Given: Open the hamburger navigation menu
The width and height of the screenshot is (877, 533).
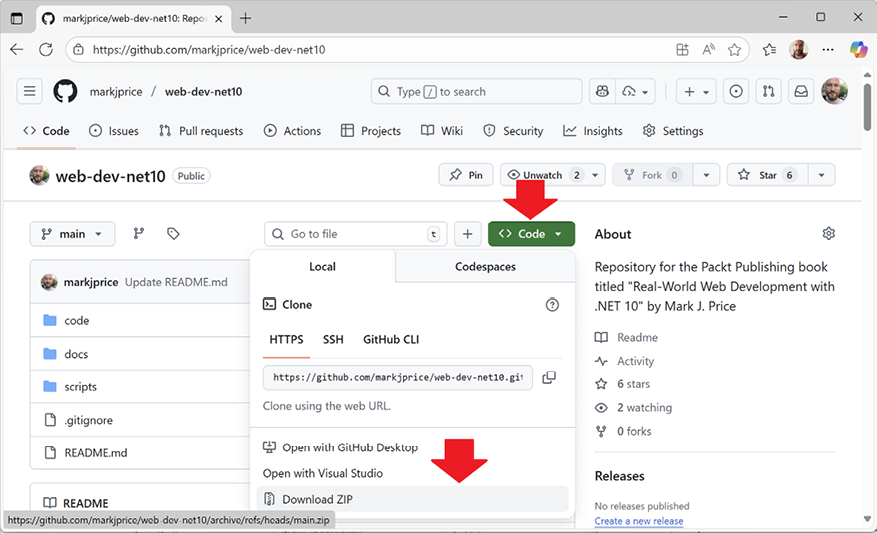Looking at the screenshot, I should pyautogui.click(x=30, y=91).
